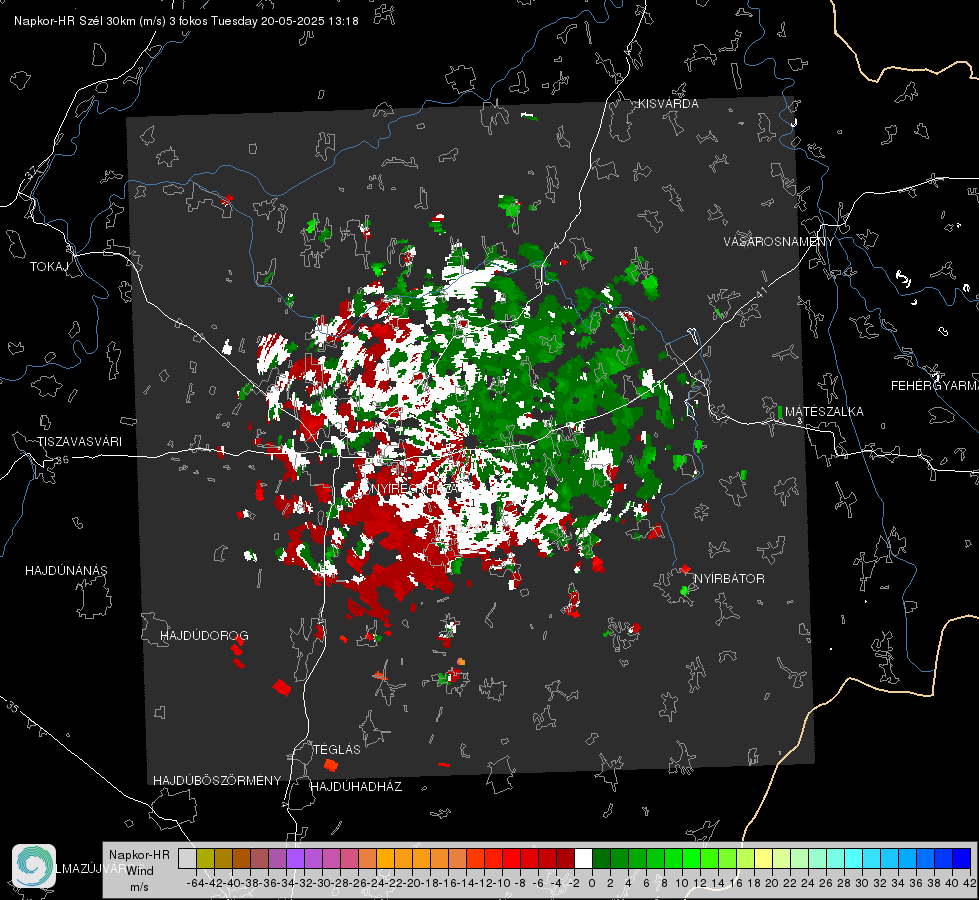Click the KISVÁRDA city label

pos(668,104)
